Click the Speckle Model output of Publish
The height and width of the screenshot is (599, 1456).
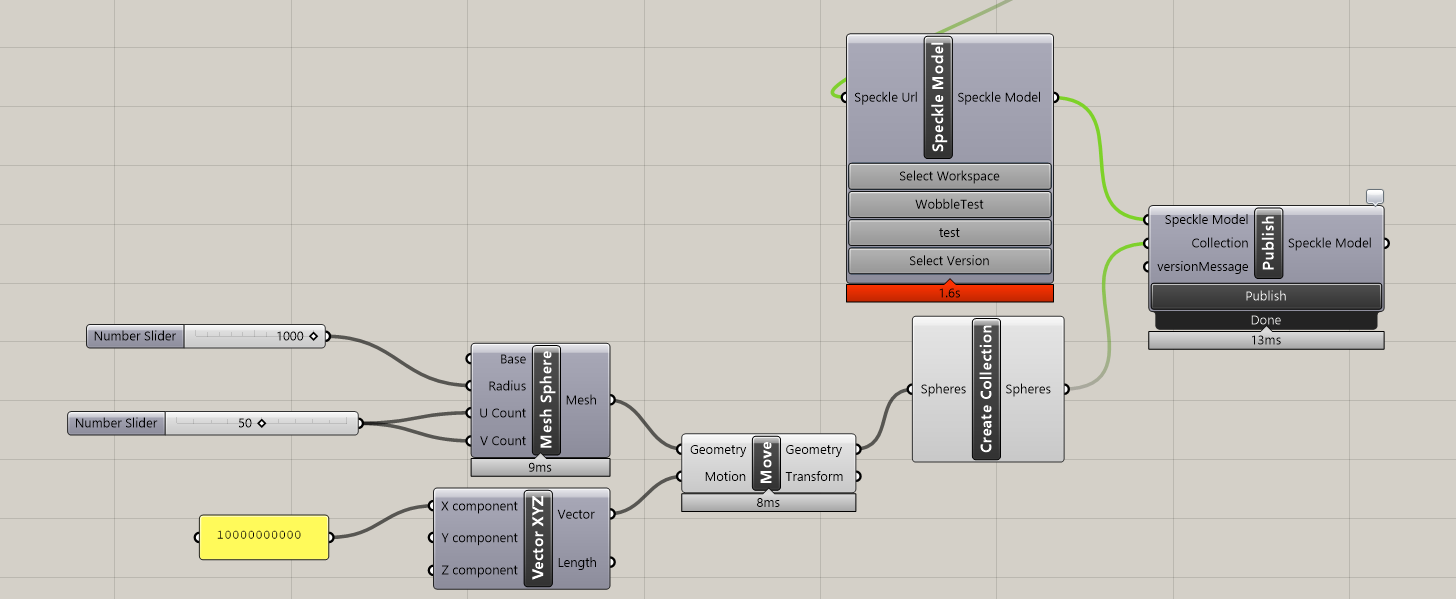1330,243
